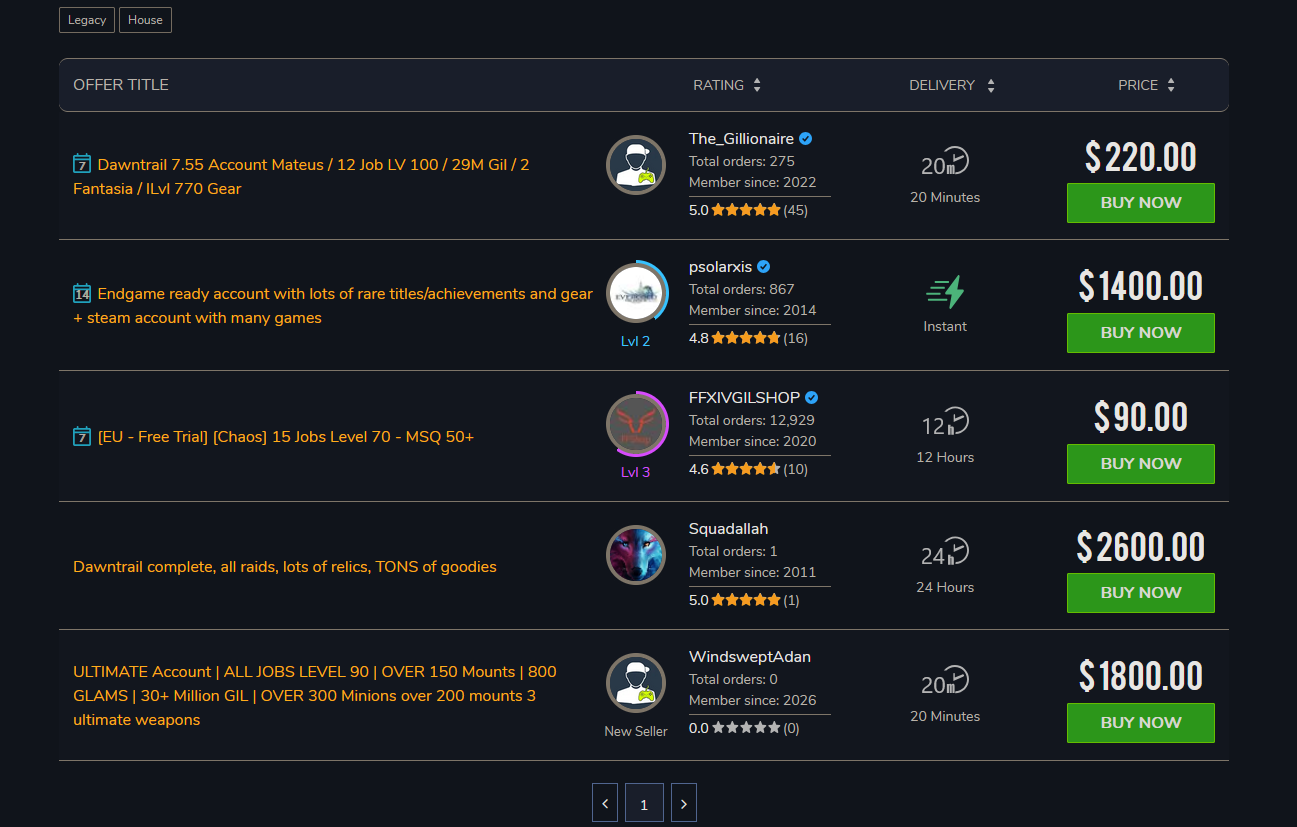Click psolarxis verified badge icon
Viewport: 1297px width, 827px height.
[x=764, y=267]
